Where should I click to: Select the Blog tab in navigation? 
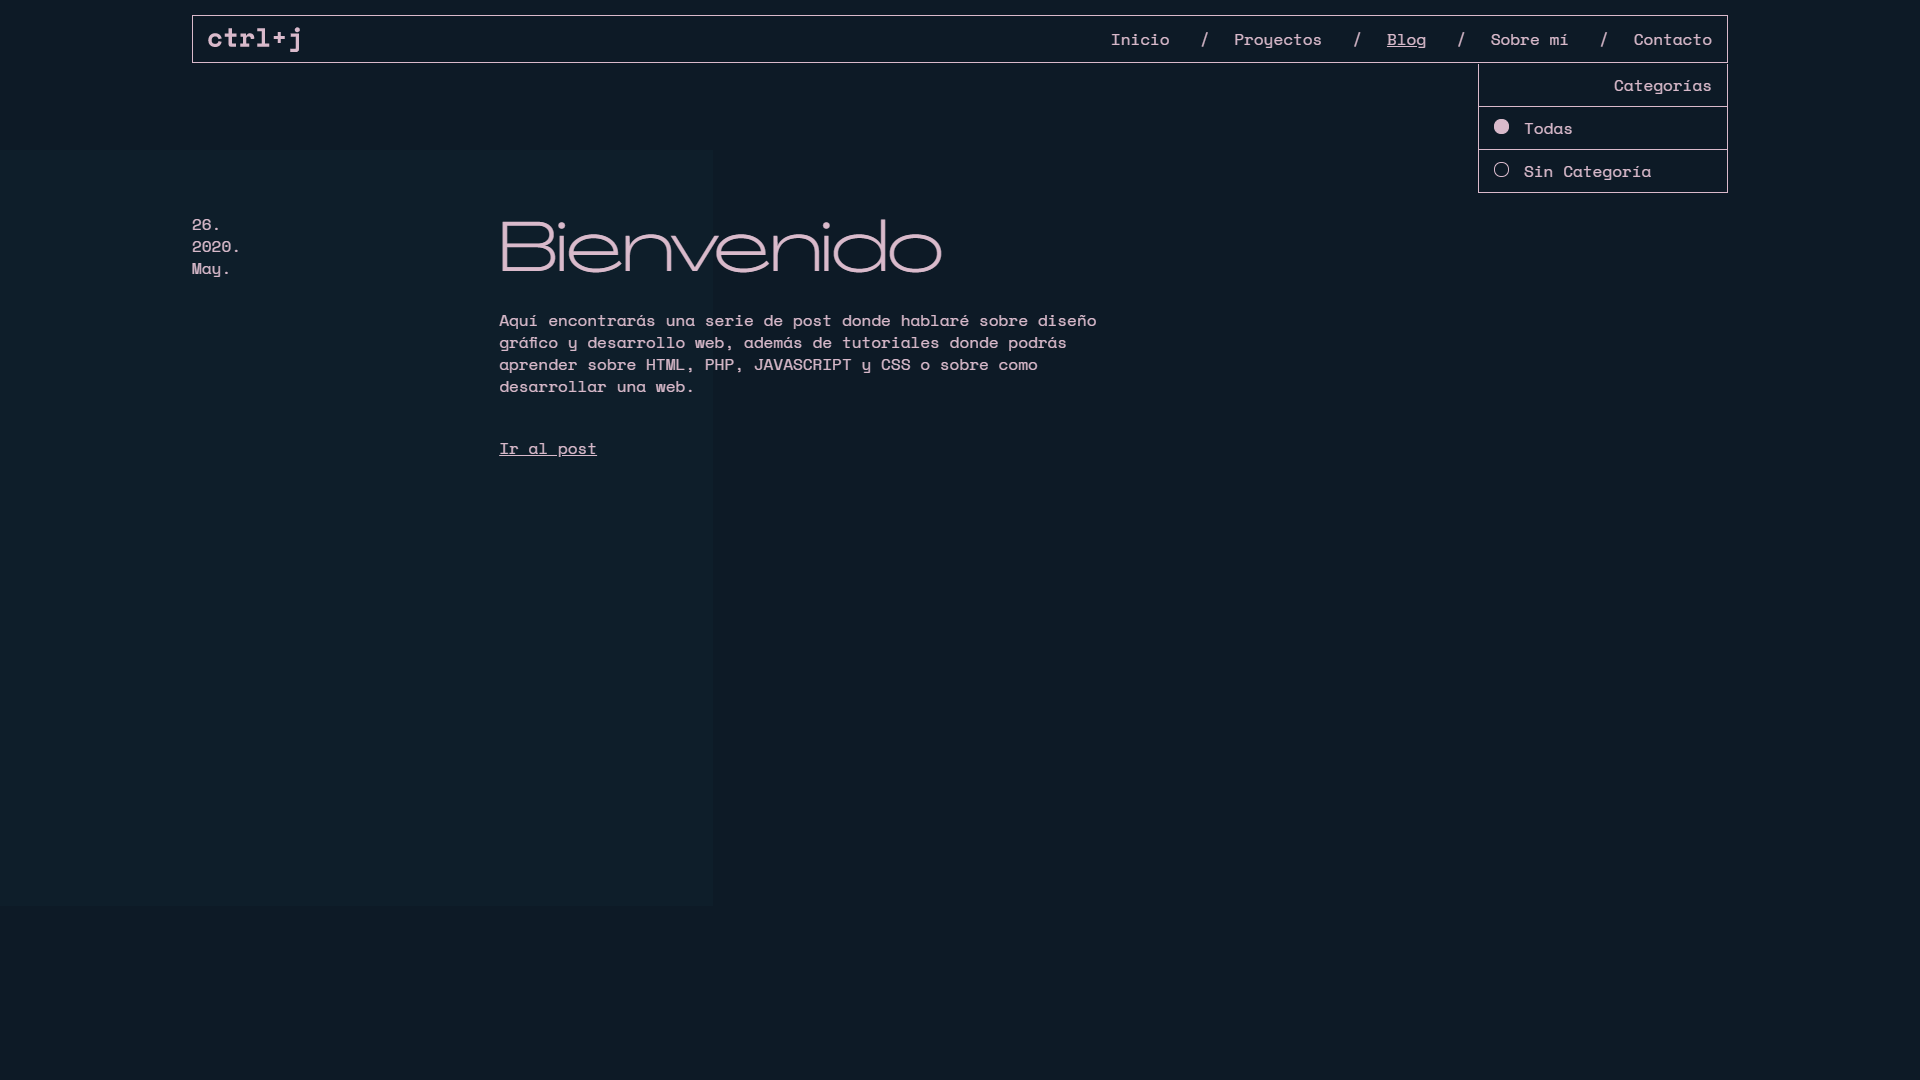1406,39
